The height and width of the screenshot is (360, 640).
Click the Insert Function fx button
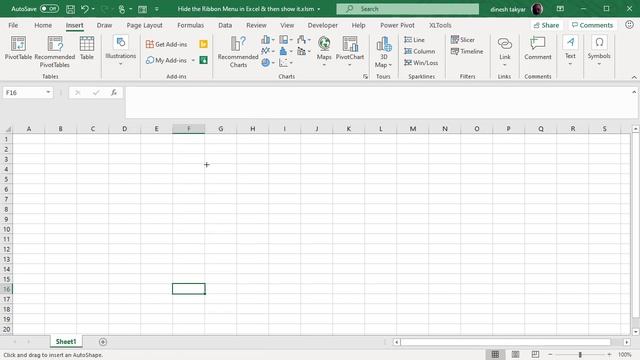114,93
